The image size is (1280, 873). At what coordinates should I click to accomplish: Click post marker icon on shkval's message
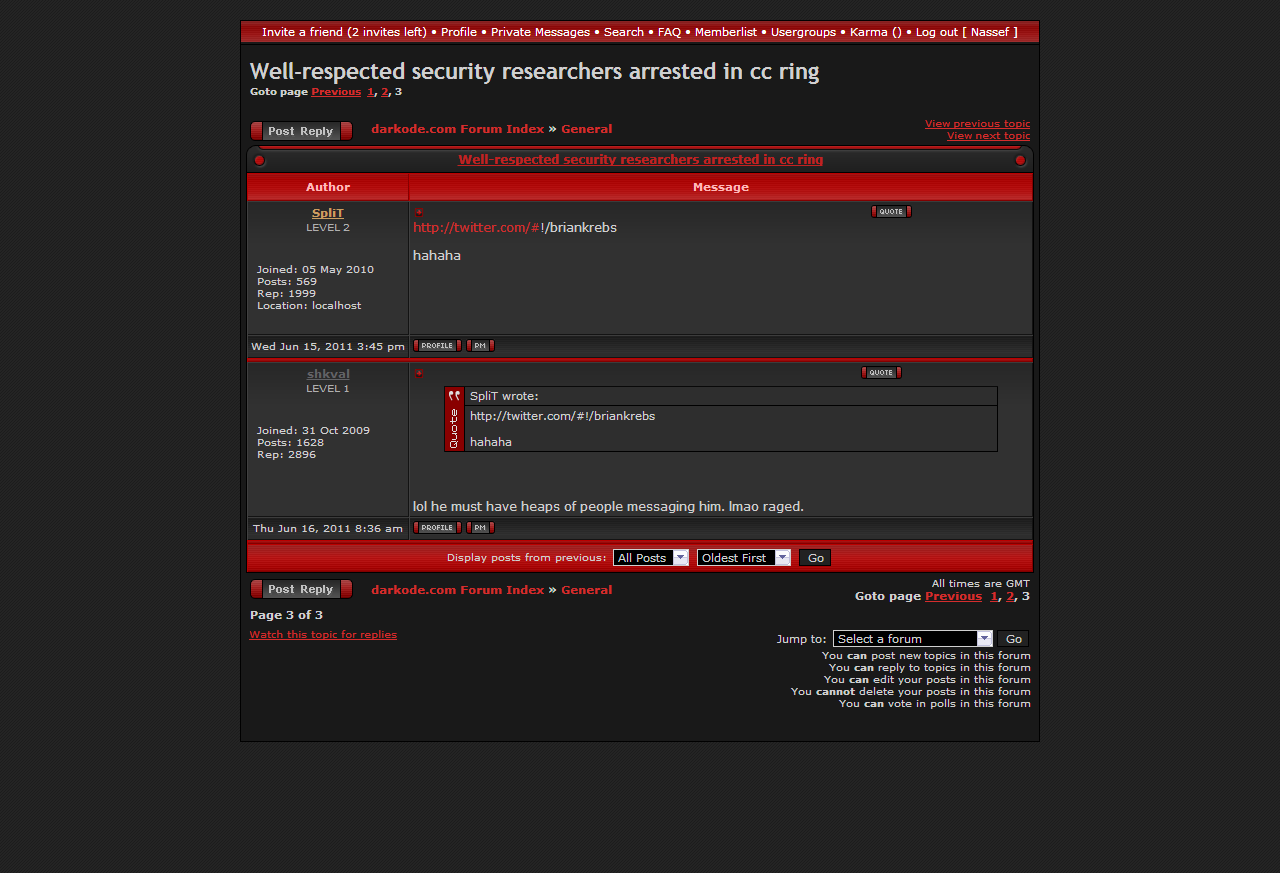tap(419, 374)
